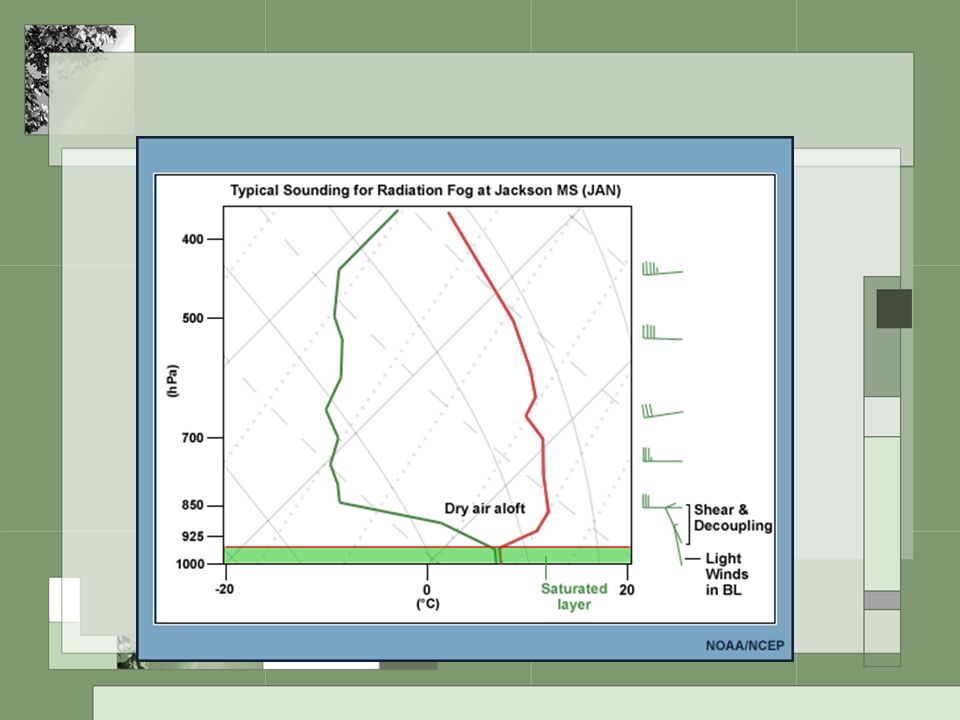The image size is (960, 720).
Task: Click the tree photo thumbnail
Action: pos(80,79)
